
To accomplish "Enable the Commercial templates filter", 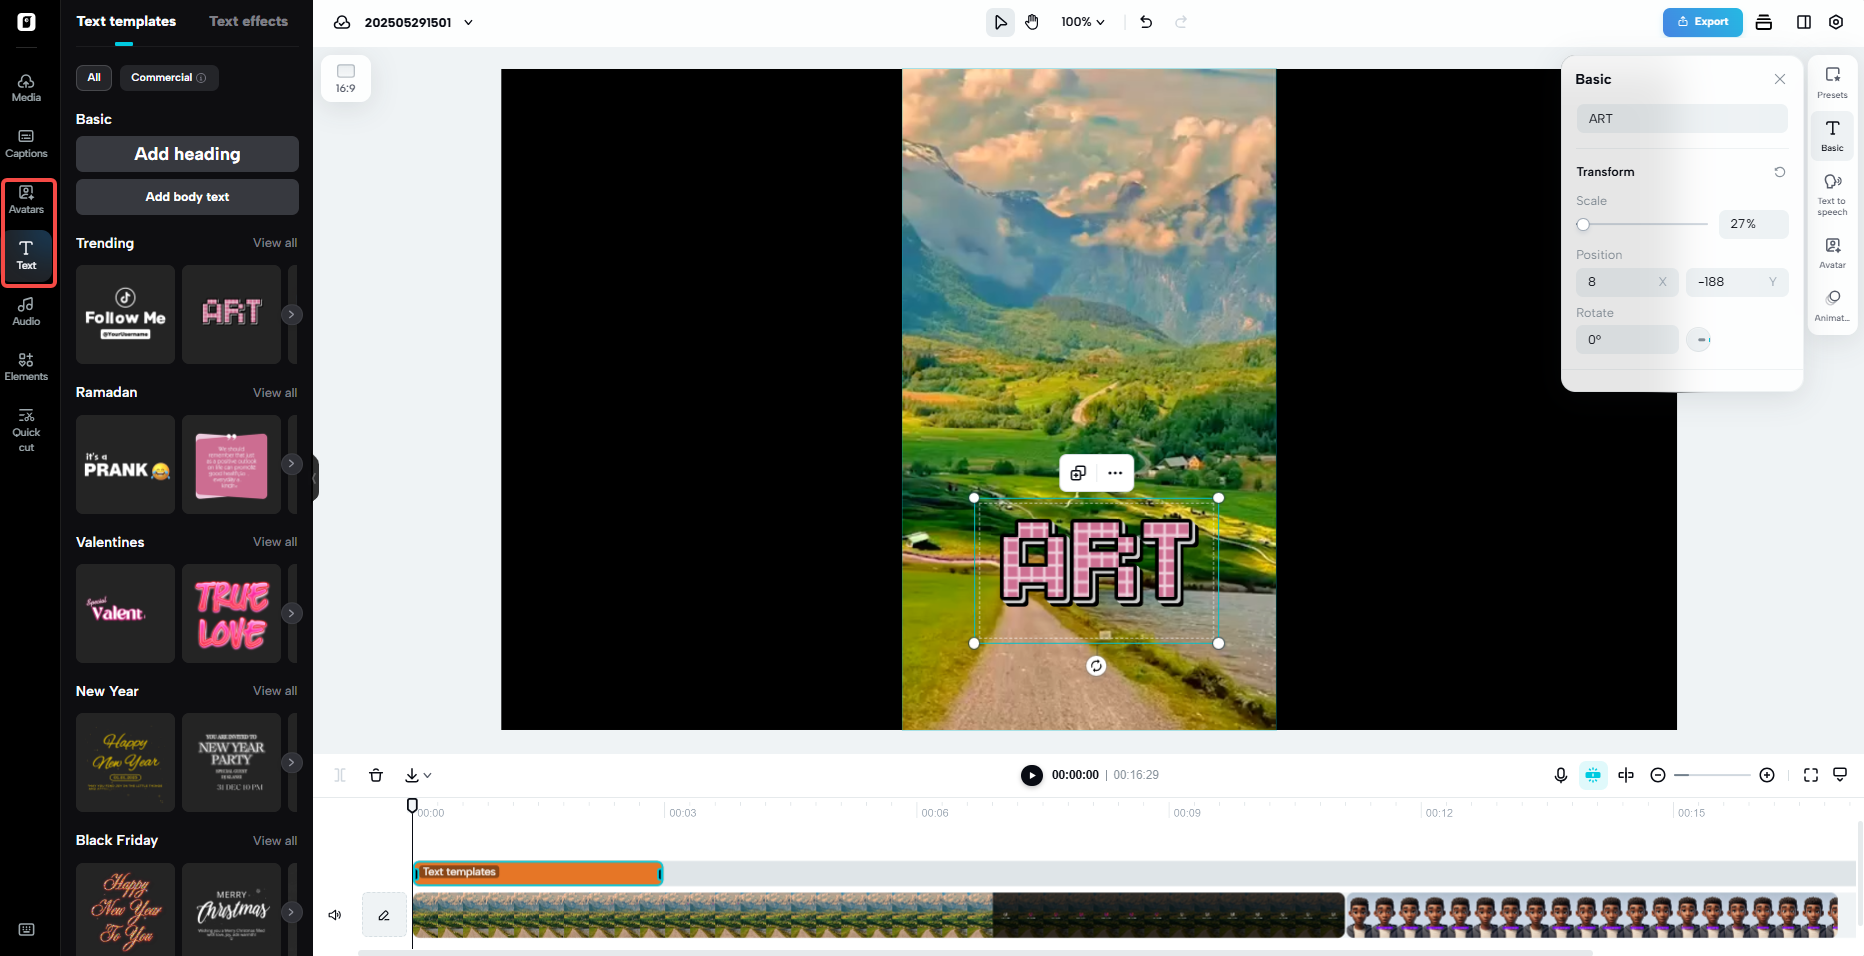I will click(168, 77).
